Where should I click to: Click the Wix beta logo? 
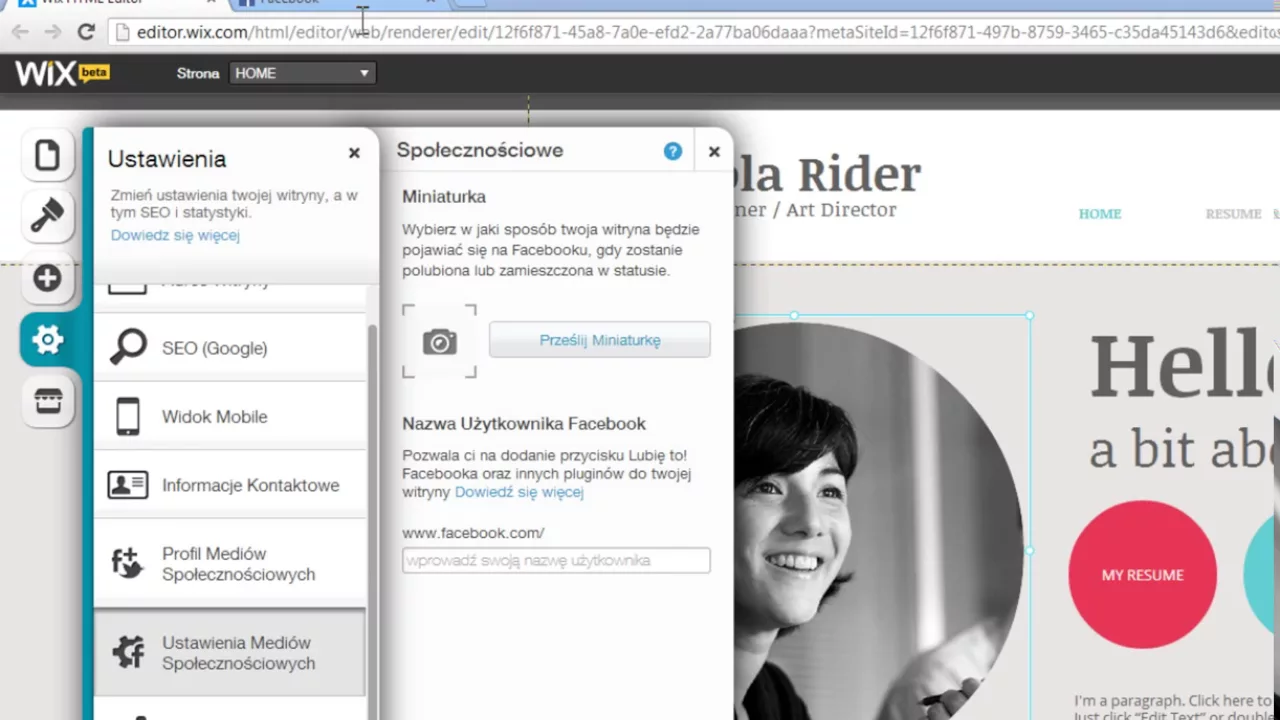tap(62, 73)
